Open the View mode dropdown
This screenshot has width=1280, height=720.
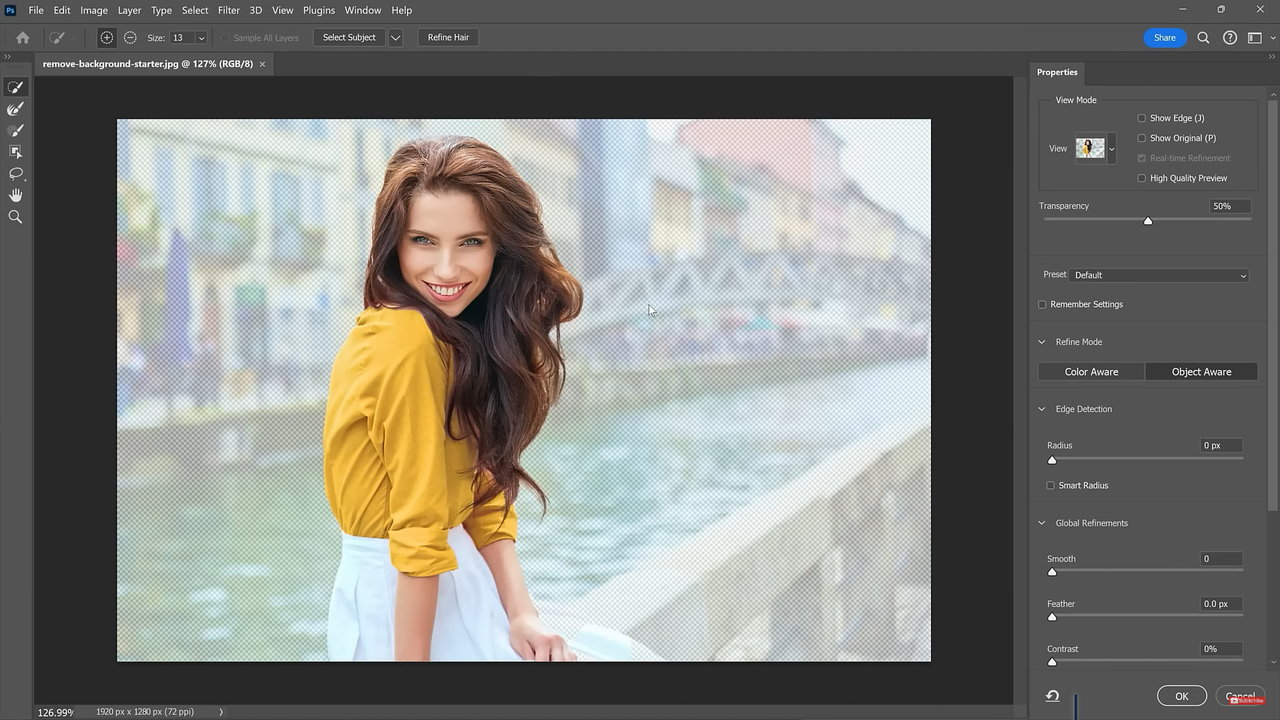click(1111, 148)
